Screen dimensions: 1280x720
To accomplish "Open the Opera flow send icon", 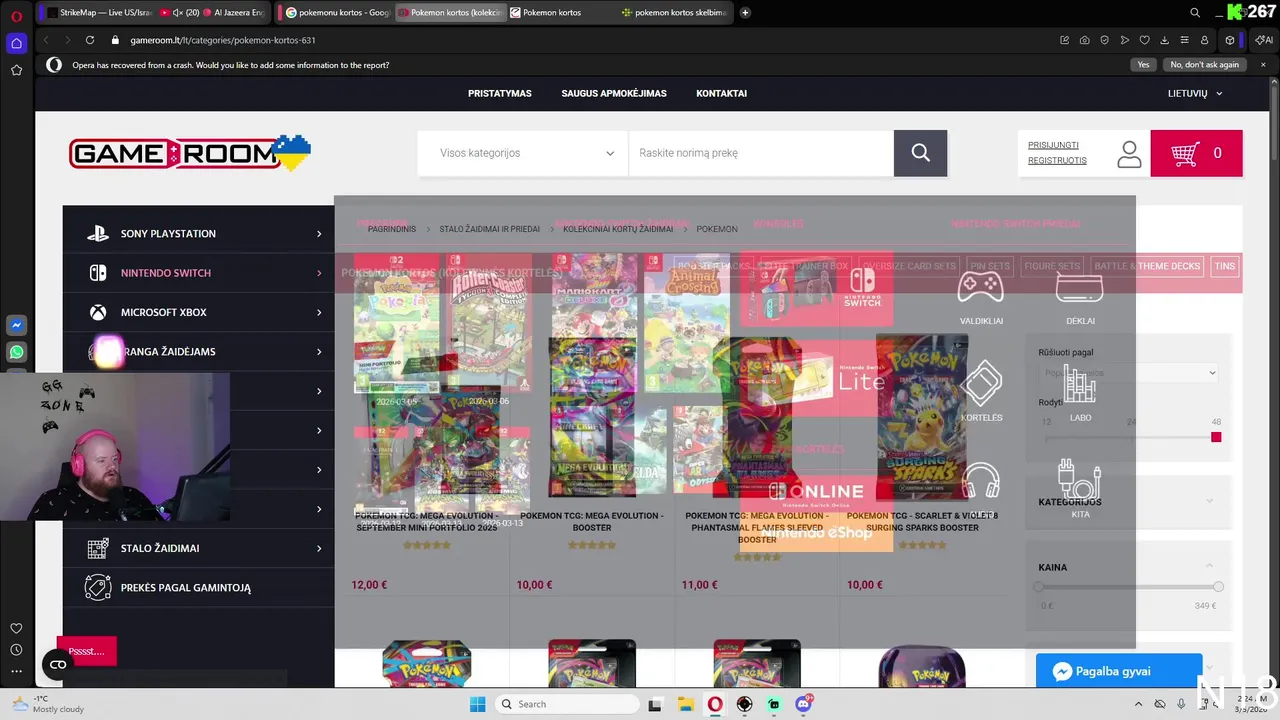I will (x=1125, y=40).
